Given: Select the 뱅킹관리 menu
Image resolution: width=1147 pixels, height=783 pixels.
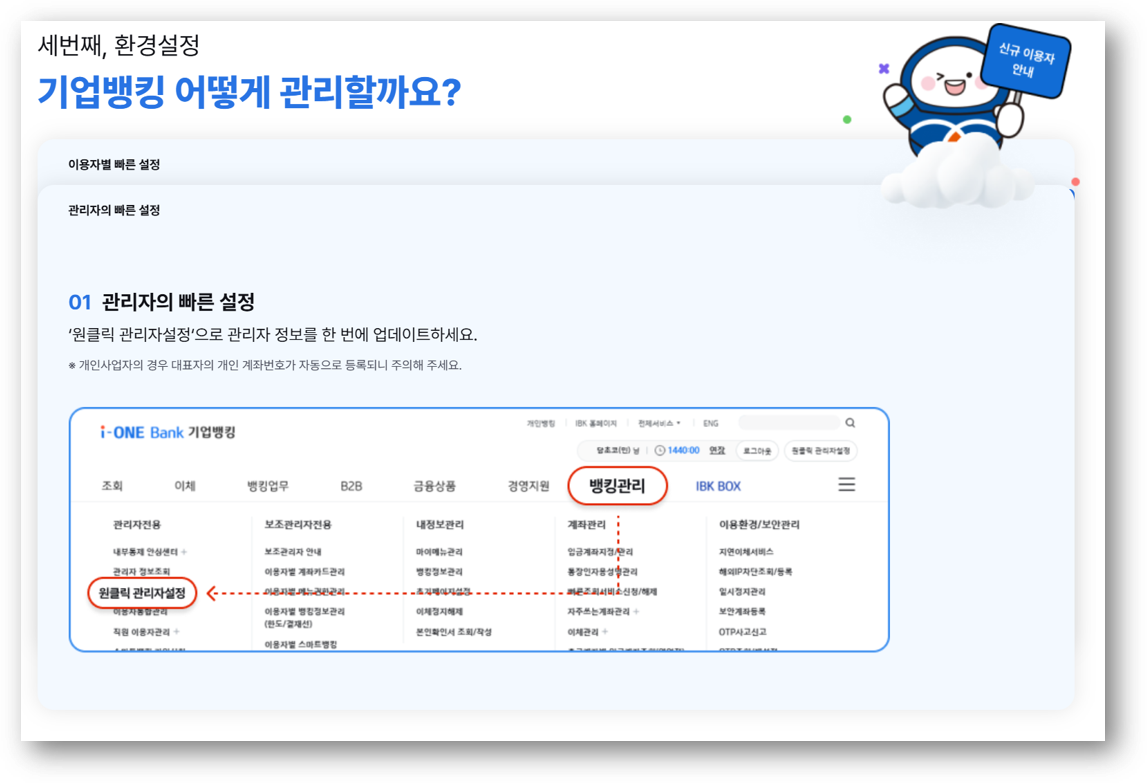Looking at the screenshot, I should tap(617, 486).
